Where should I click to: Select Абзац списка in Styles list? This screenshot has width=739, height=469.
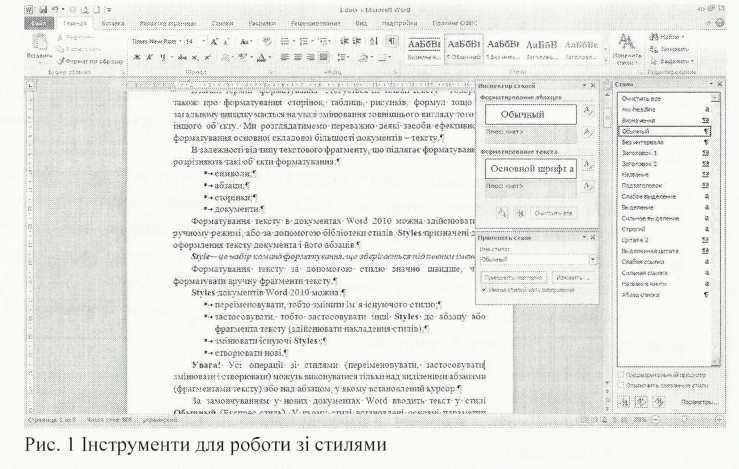tap(665, 295)
